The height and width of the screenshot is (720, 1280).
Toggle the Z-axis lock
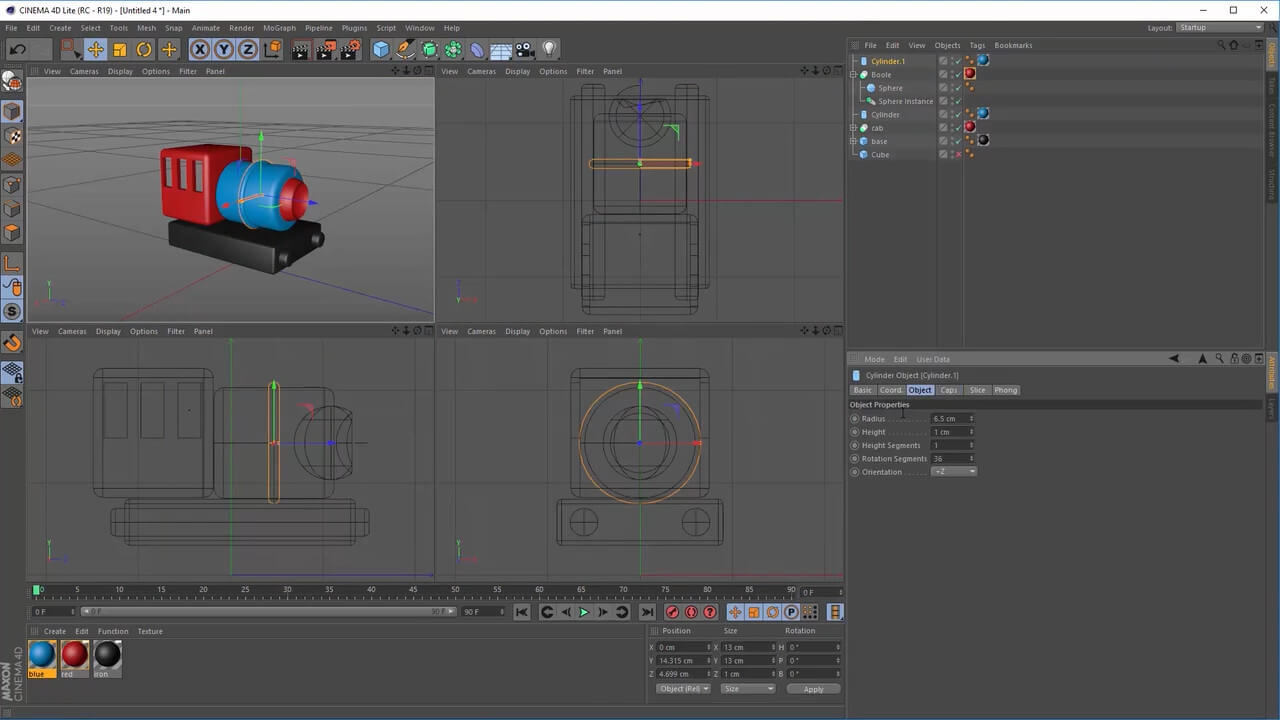(248, 49)
